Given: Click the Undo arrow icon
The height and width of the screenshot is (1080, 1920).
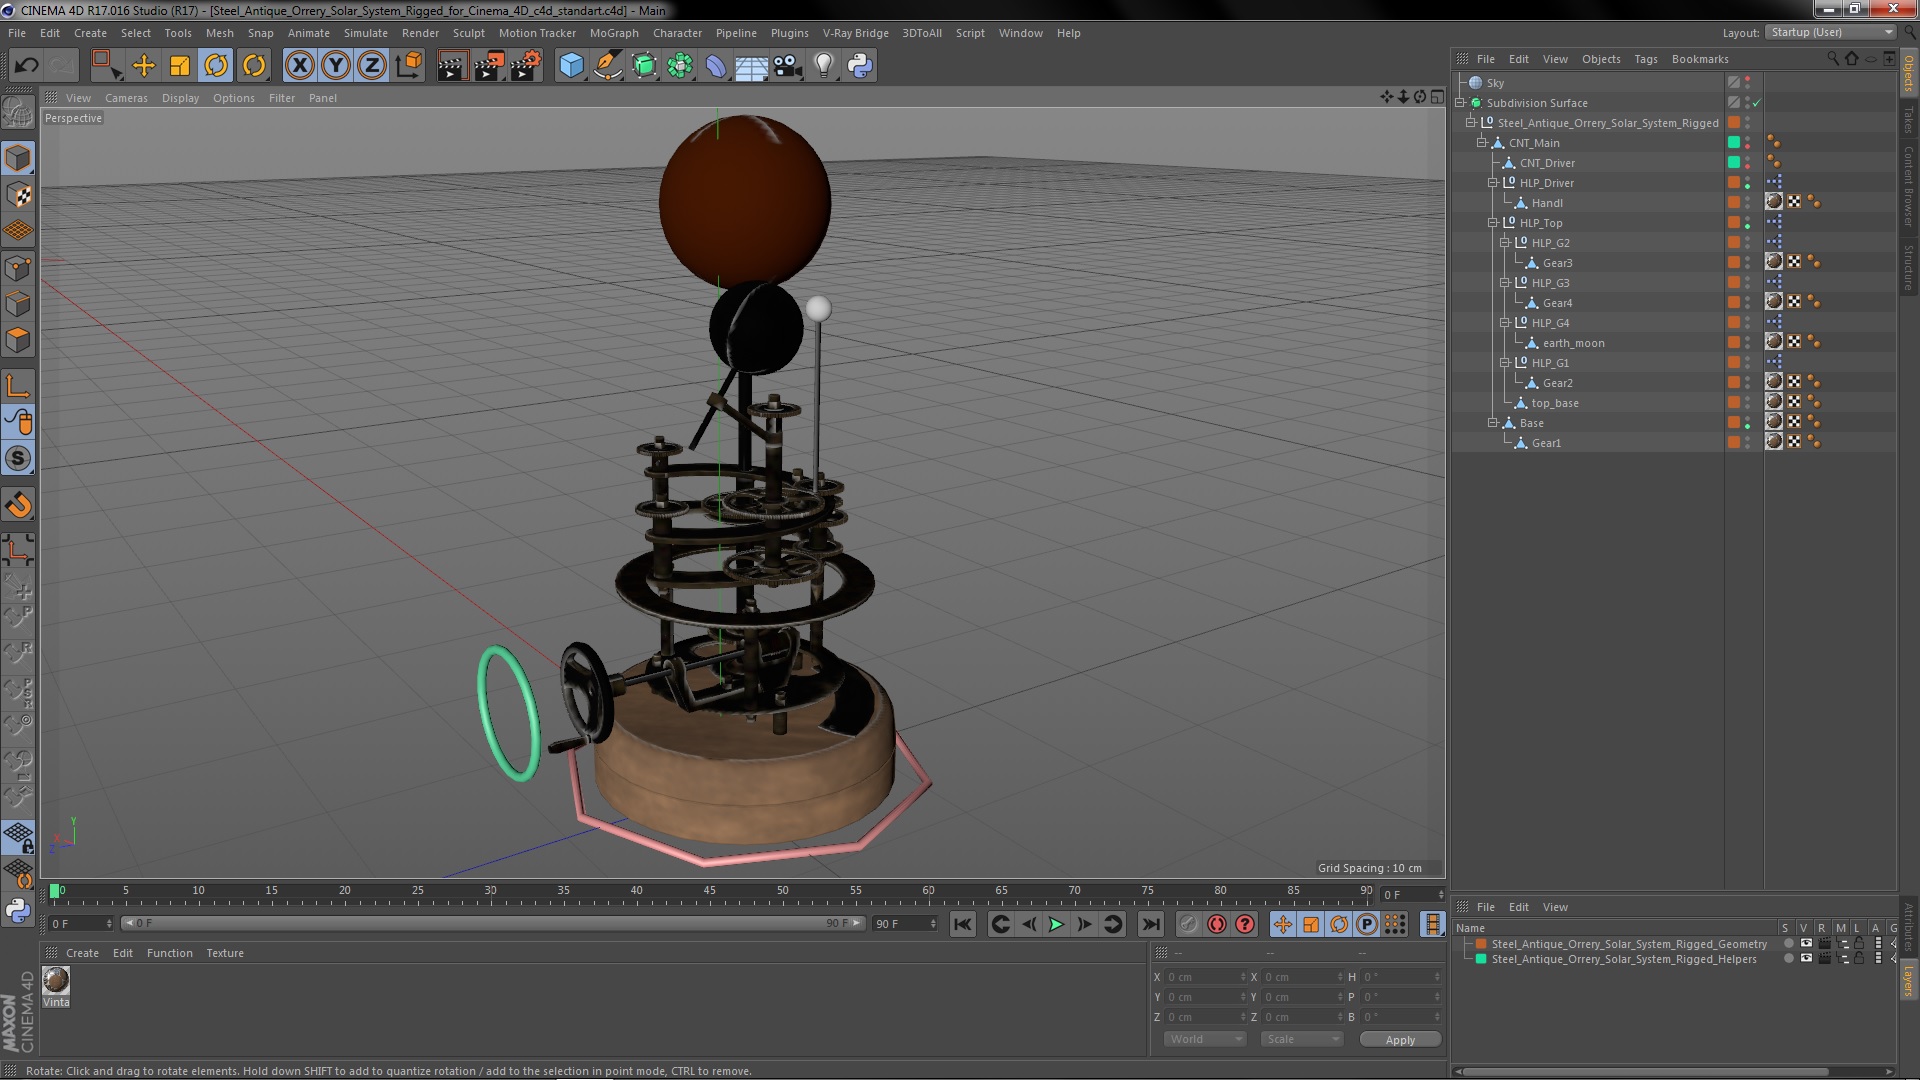Looking at the screenshot, I should pyautogui.click(x=26, y=66).
